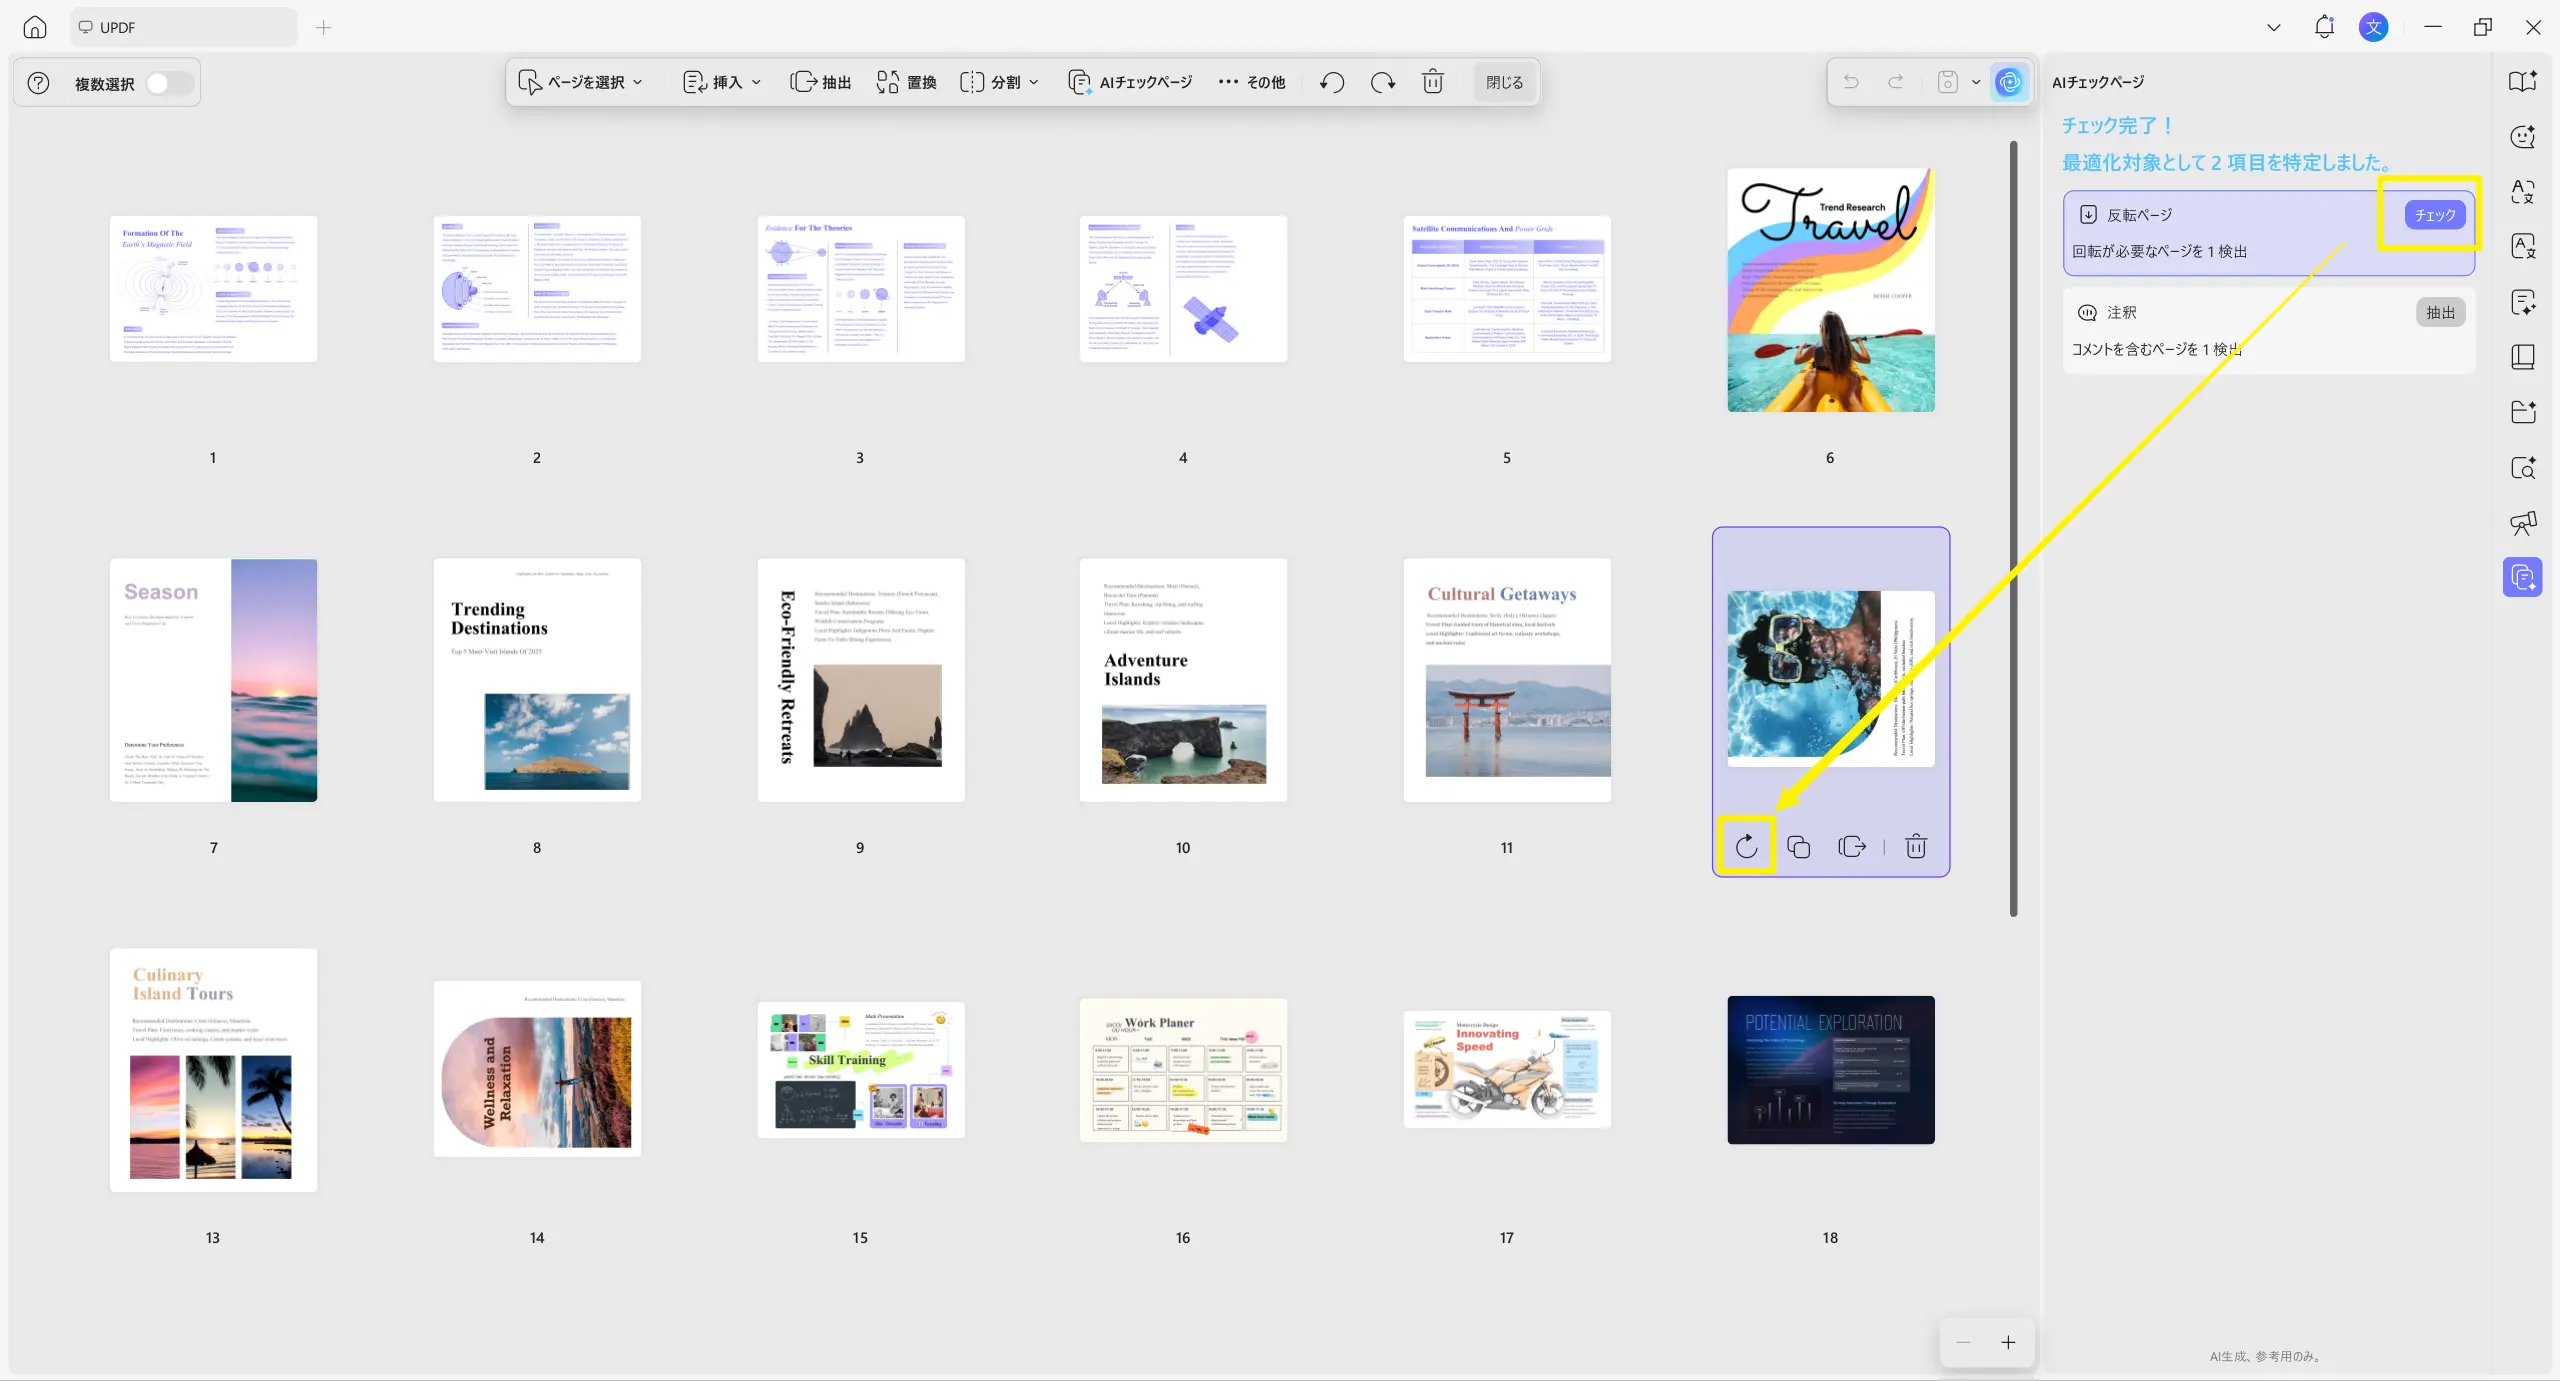The width and height of the screenshot is (2560, 1381).
Task: Open the その他 more menu
Action: (x=1251, y=82)
